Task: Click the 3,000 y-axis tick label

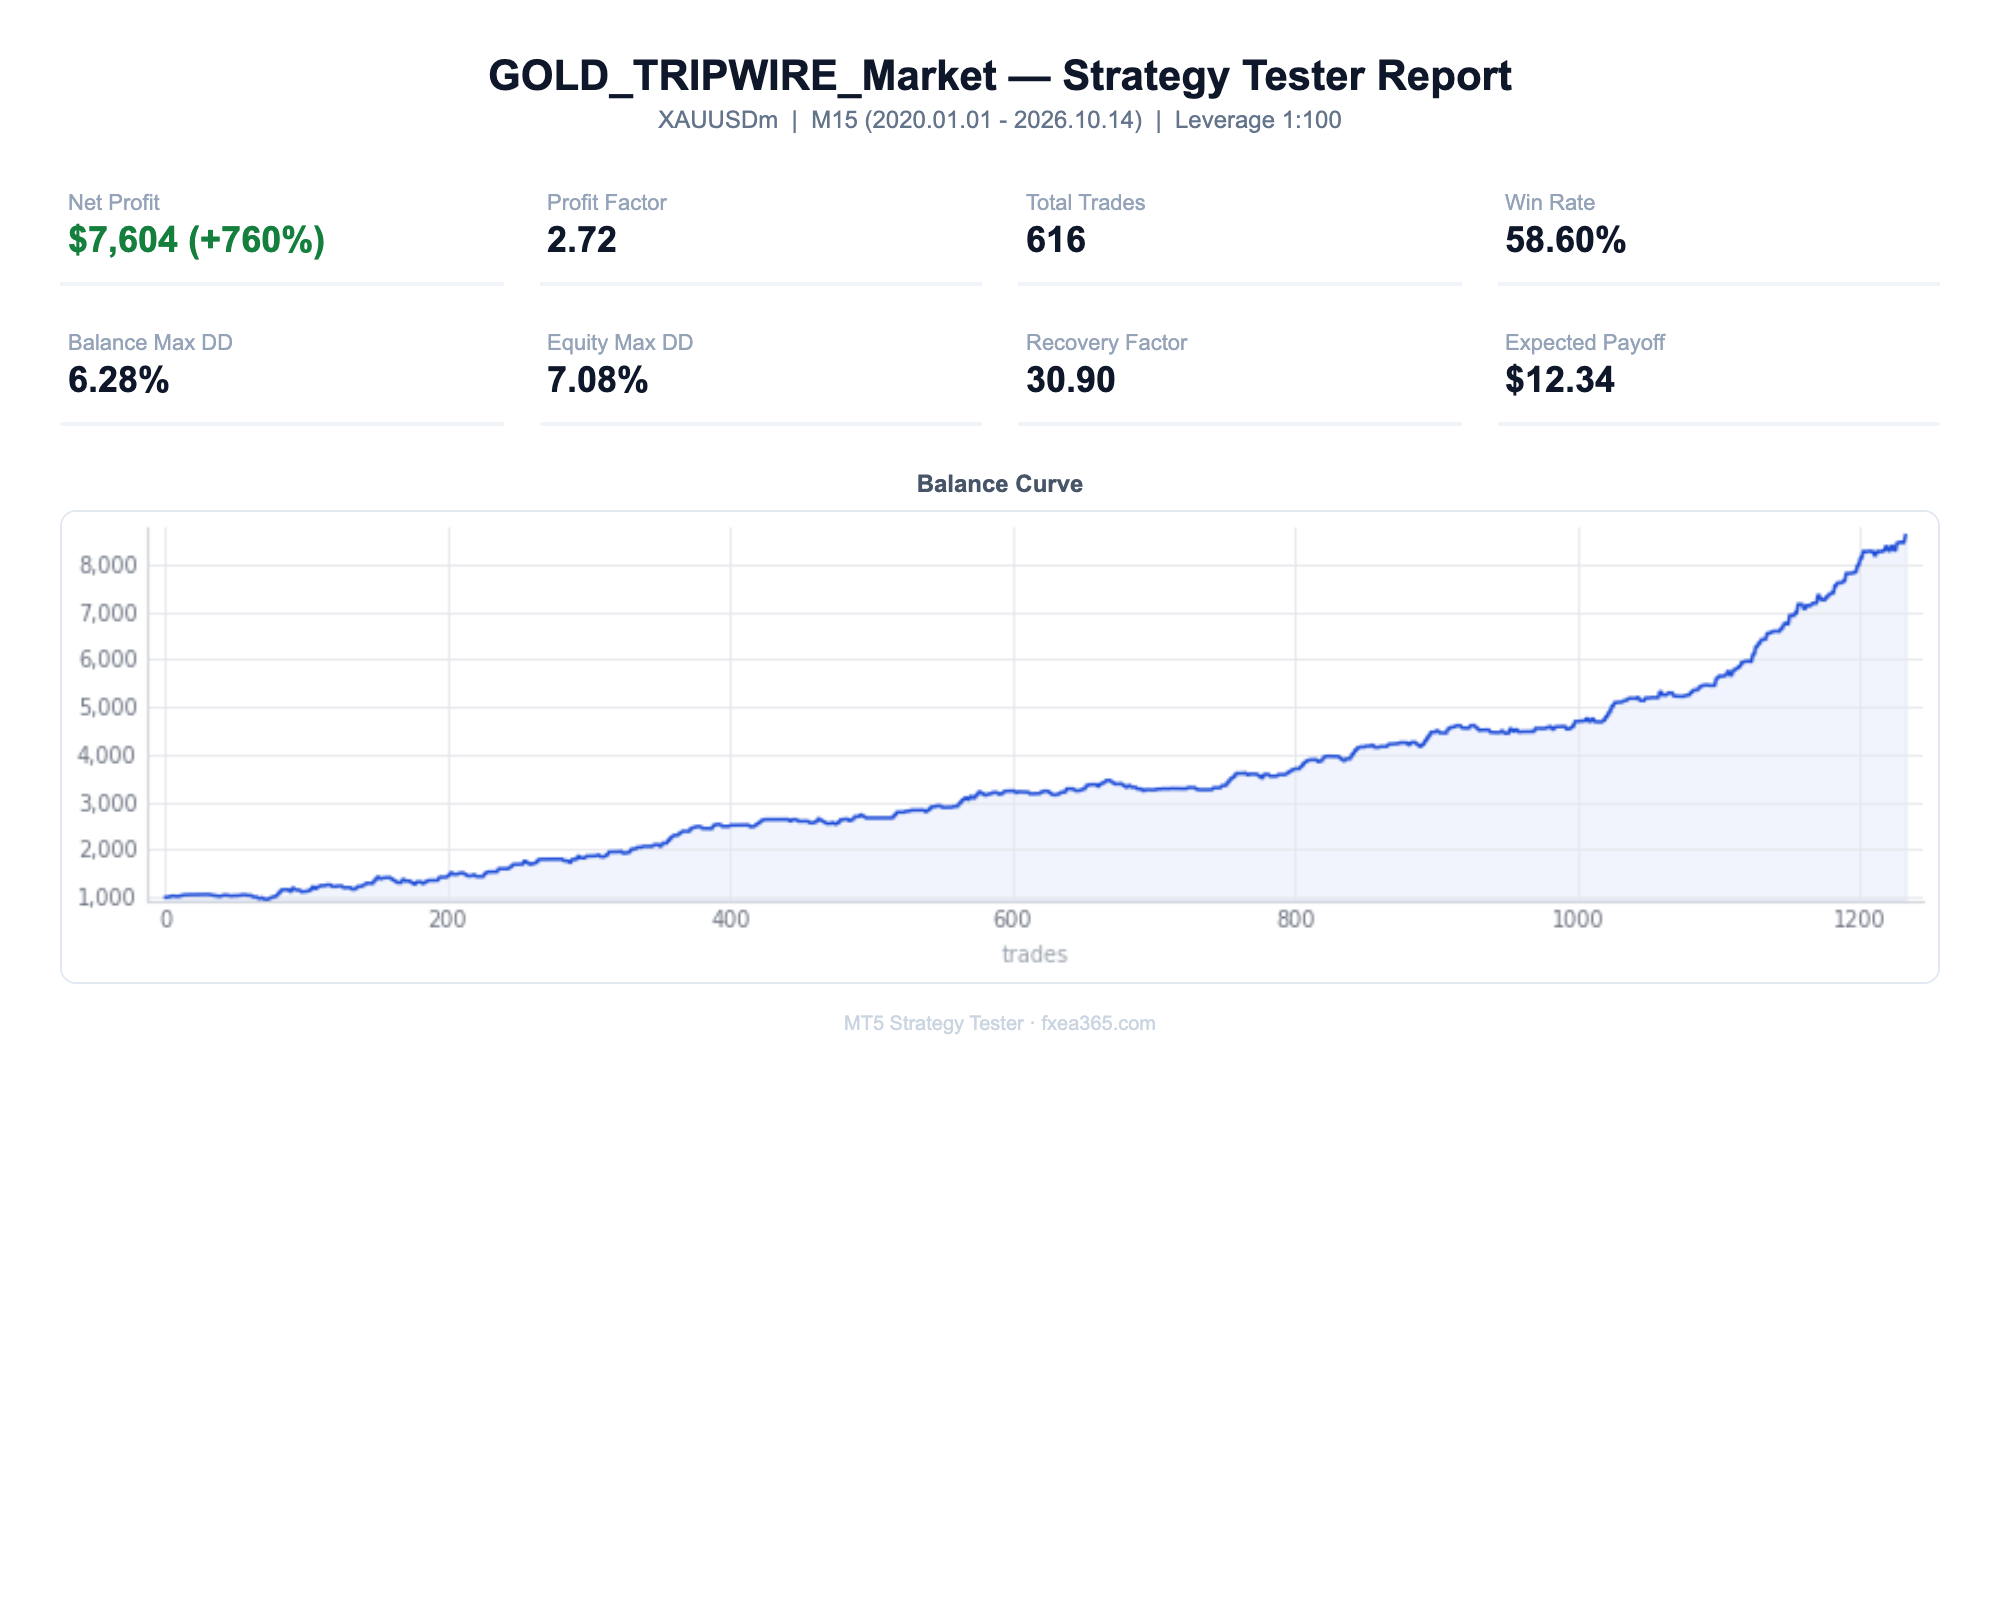Action: 107,803
